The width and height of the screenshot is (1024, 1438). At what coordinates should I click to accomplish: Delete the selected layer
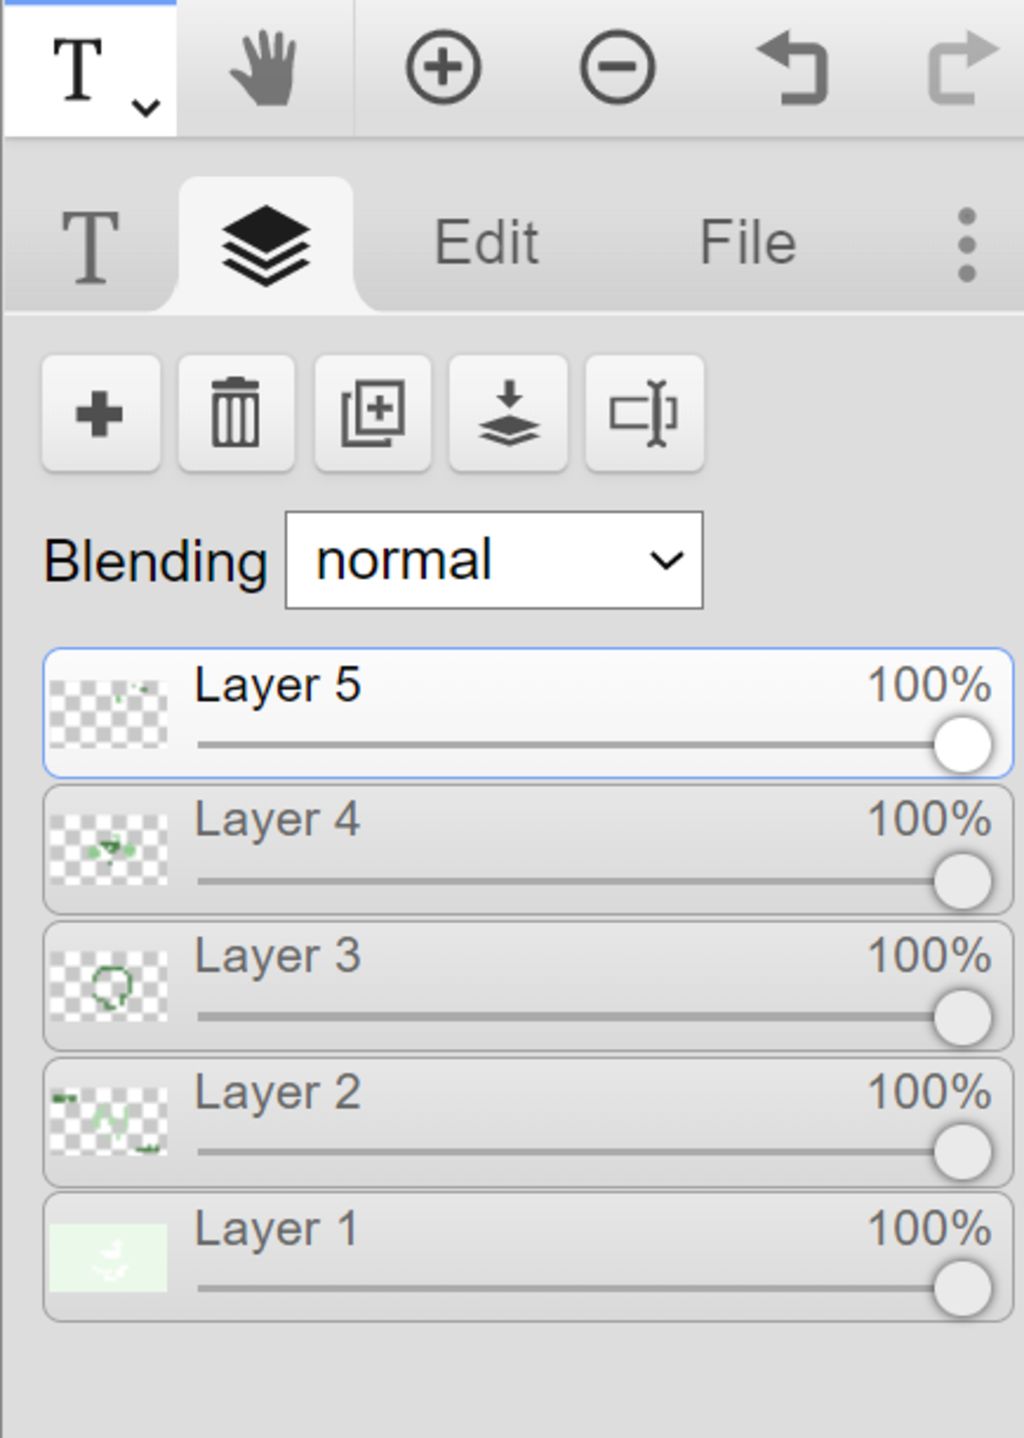coord(236,413)
